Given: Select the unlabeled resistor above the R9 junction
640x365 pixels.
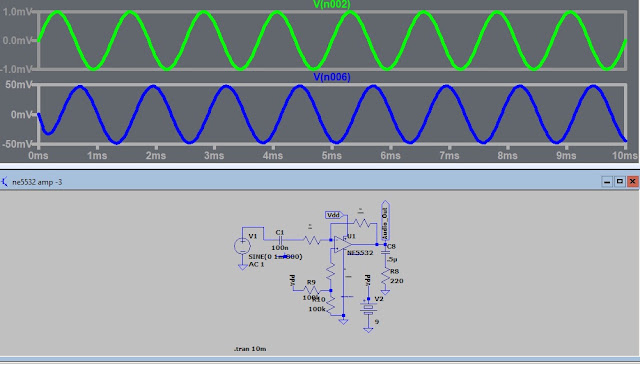Looking at the screenshot, I should click(x=331, y=272).
